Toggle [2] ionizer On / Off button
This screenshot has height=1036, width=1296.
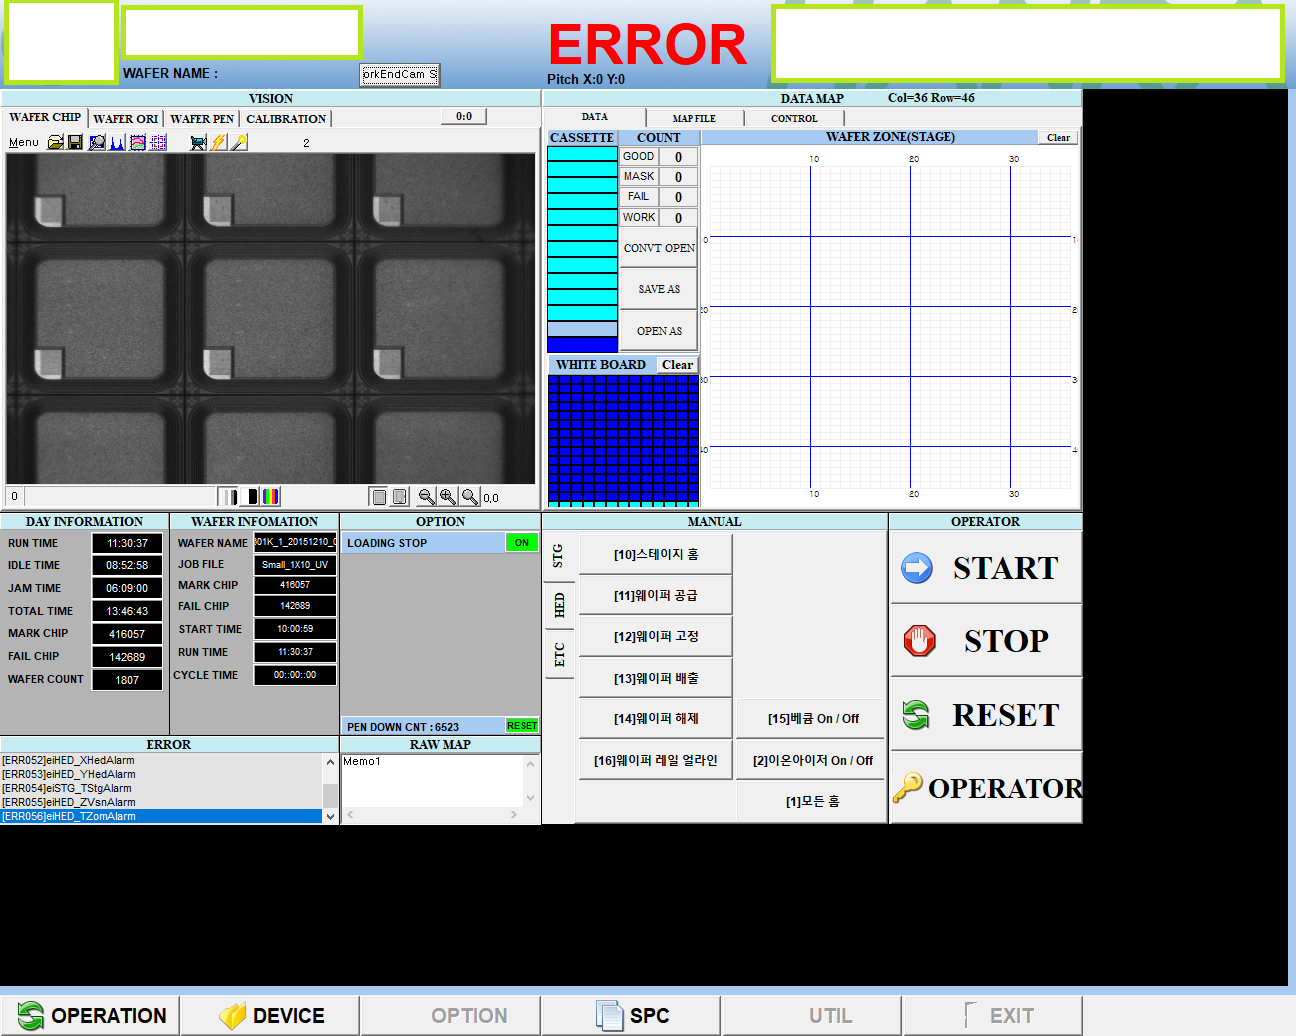tap(812, 761)
